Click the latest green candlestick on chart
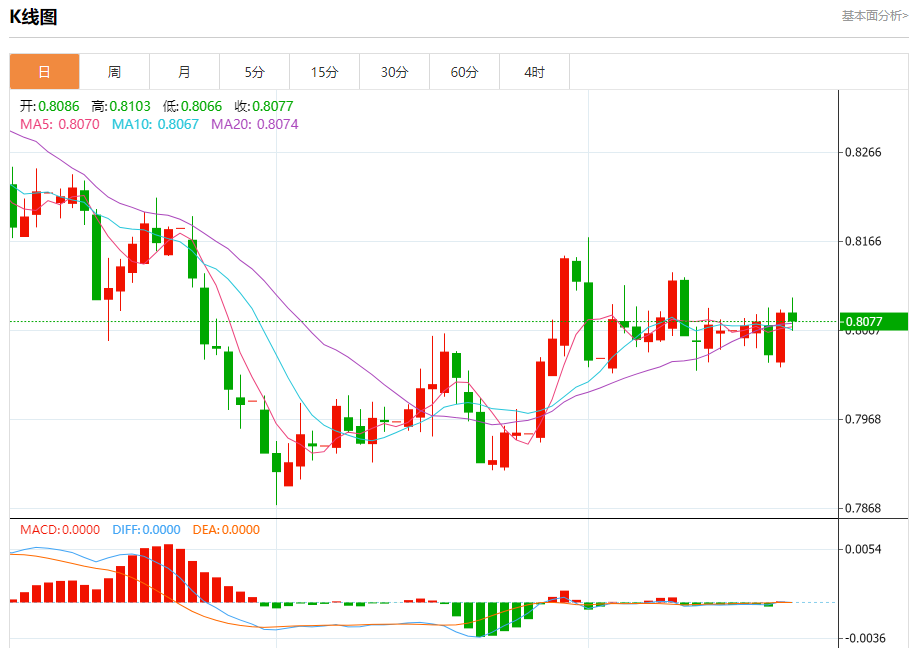 792,317
